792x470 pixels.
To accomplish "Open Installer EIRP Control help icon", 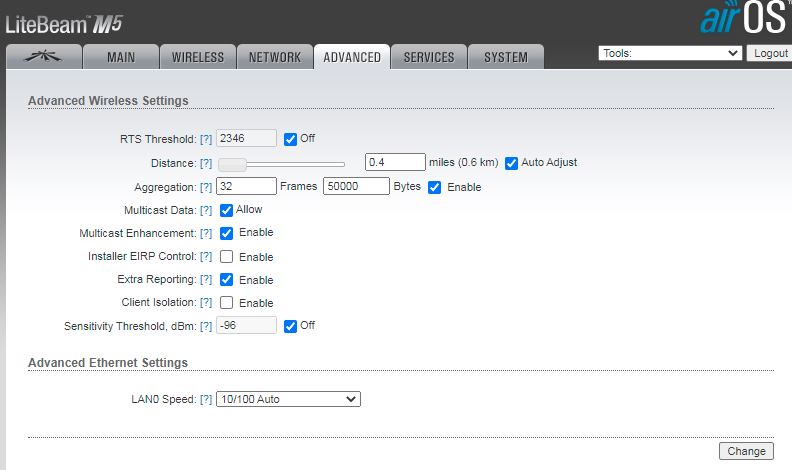I will 206,257.
